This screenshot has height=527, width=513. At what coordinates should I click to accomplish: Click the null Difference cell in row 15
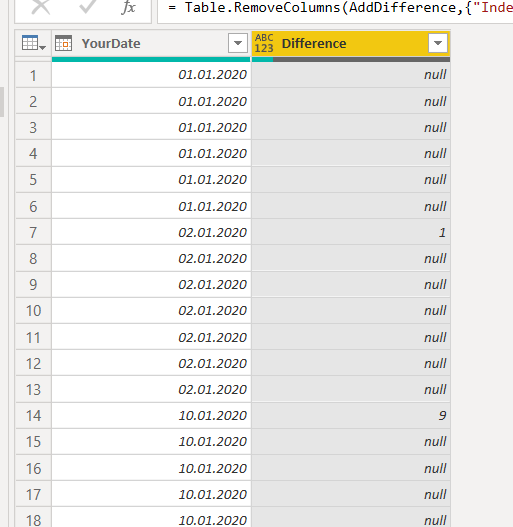pos(351,442)
